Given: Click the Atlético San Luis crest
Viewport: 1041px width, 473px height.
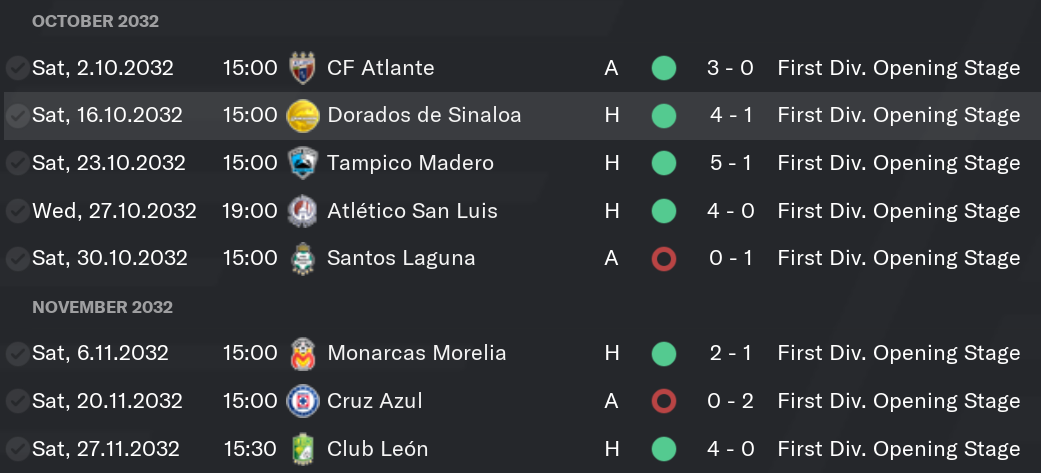Looking at the screenshot, I should (303, 211).
